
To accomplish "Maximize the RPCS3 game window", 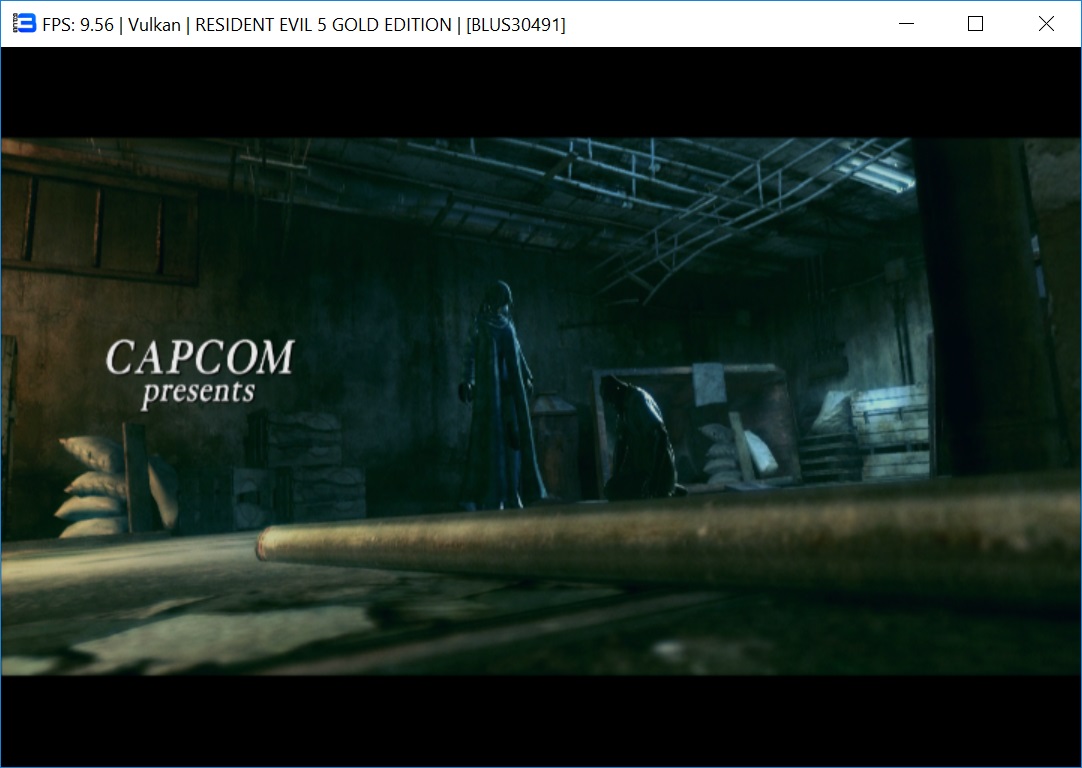I will tap(975, 23).
